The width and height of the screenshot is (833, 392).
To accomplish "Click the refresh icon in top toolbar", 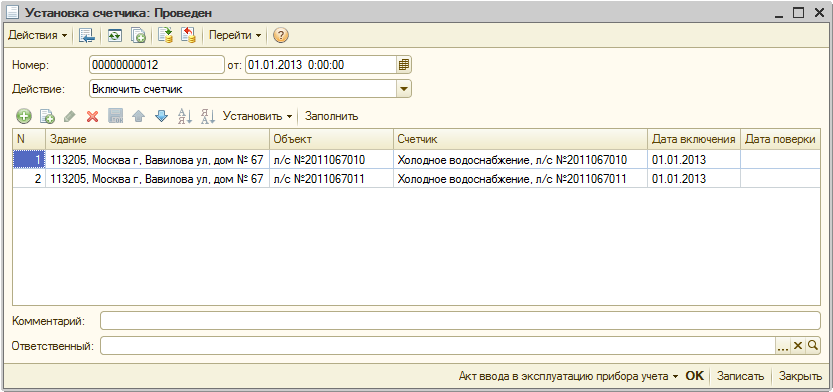I will pyautogui.click(x=115, y=36).
